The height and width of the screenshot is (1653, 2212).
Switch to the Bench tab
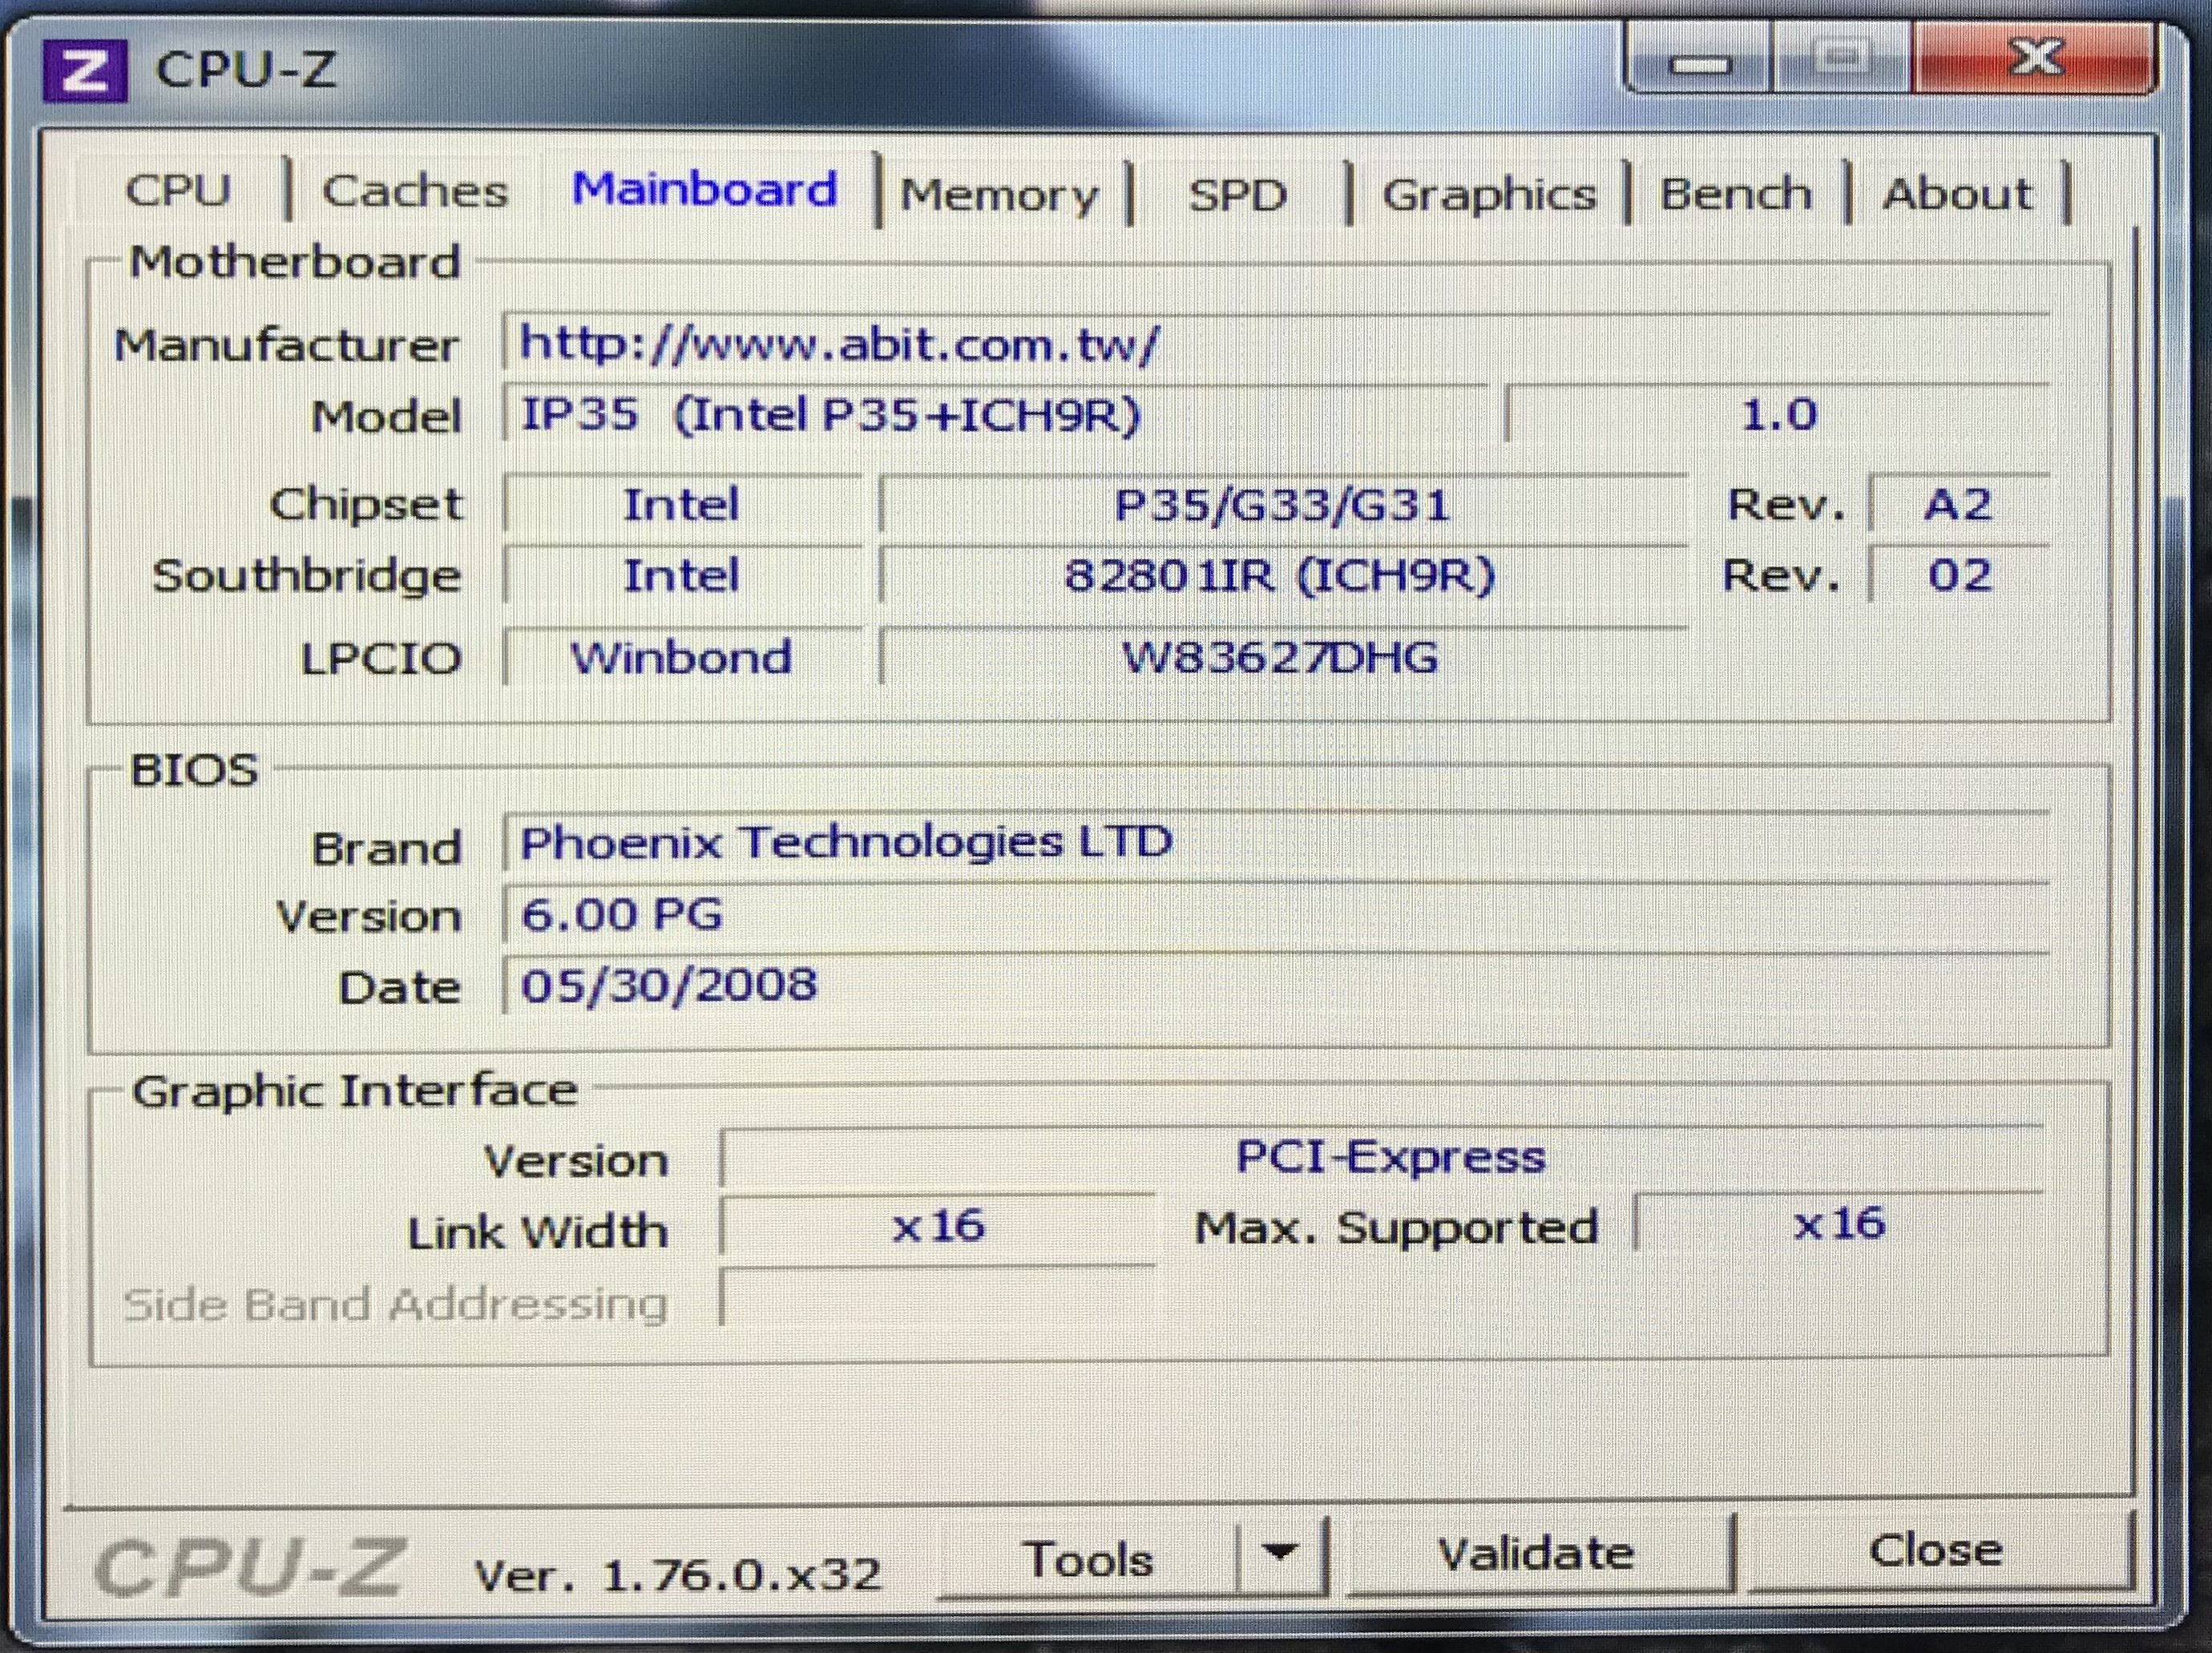click(x=1735, y=194)
